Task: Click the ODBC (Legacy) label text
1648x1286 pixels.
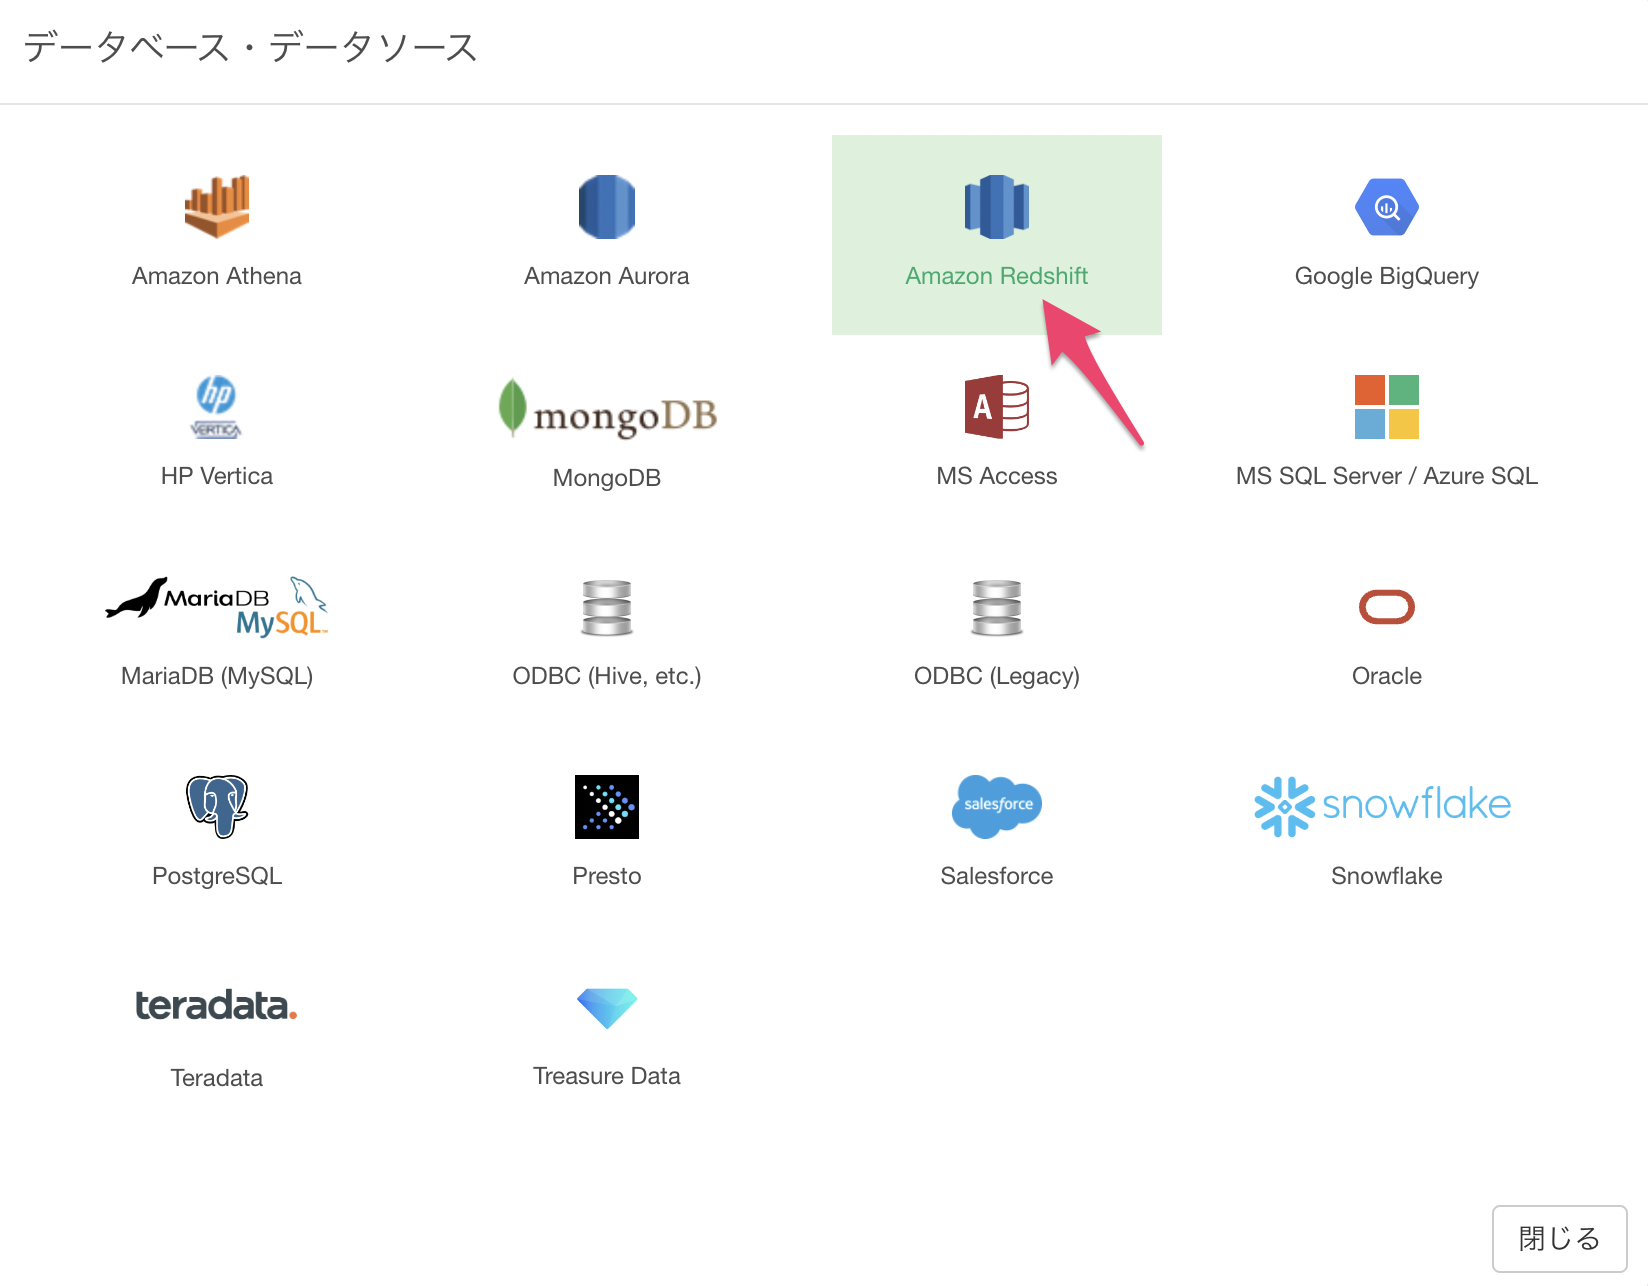Action: (997, 677)
